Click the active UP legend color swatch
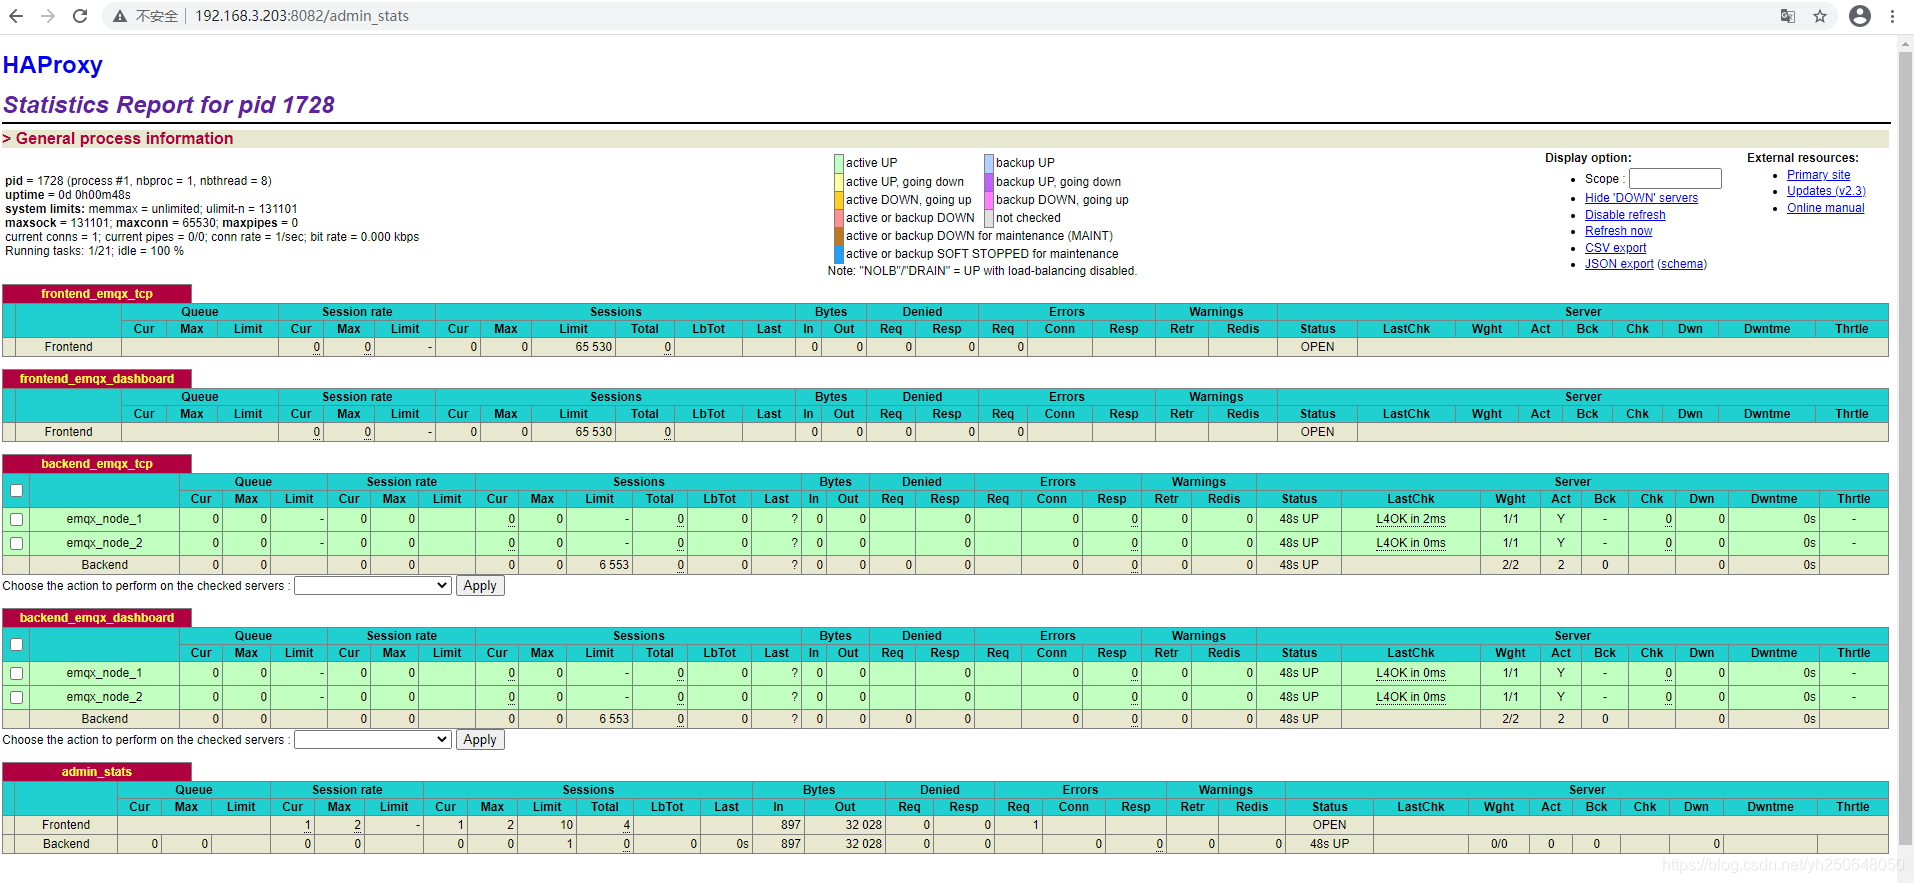 (x=839, y=163)
